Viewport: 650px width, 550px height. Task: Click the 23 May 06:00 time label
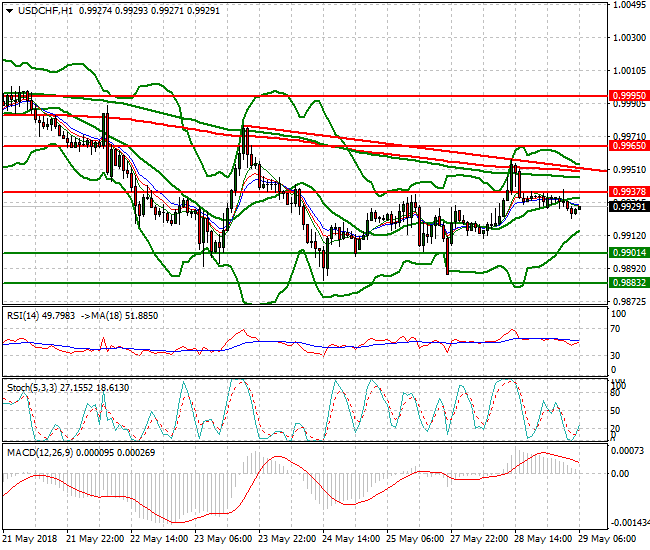223,539
